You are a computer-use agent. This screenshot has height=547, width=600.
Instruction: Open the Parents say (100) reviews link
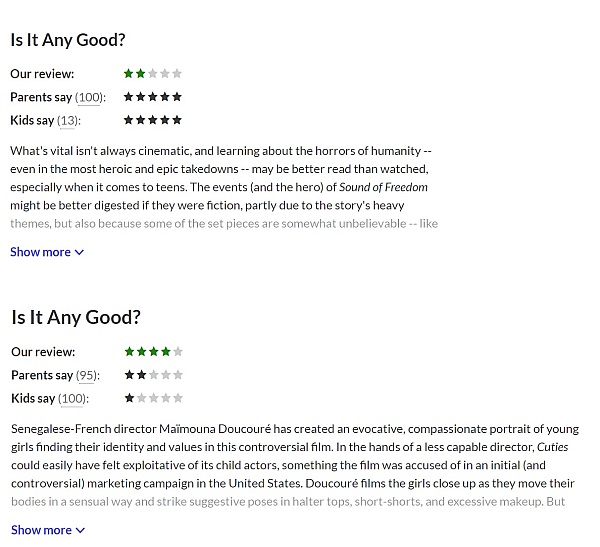[89, 98]
